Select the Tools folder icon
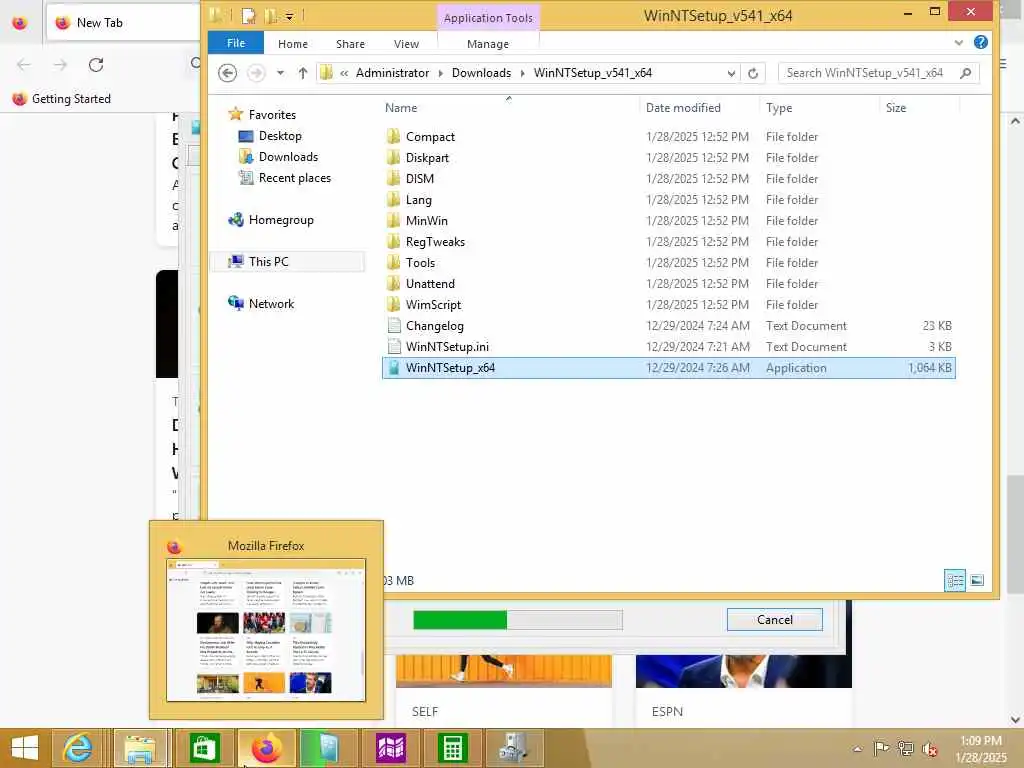The height and width of the screenshot is (768, 1024). pos(393,263)
